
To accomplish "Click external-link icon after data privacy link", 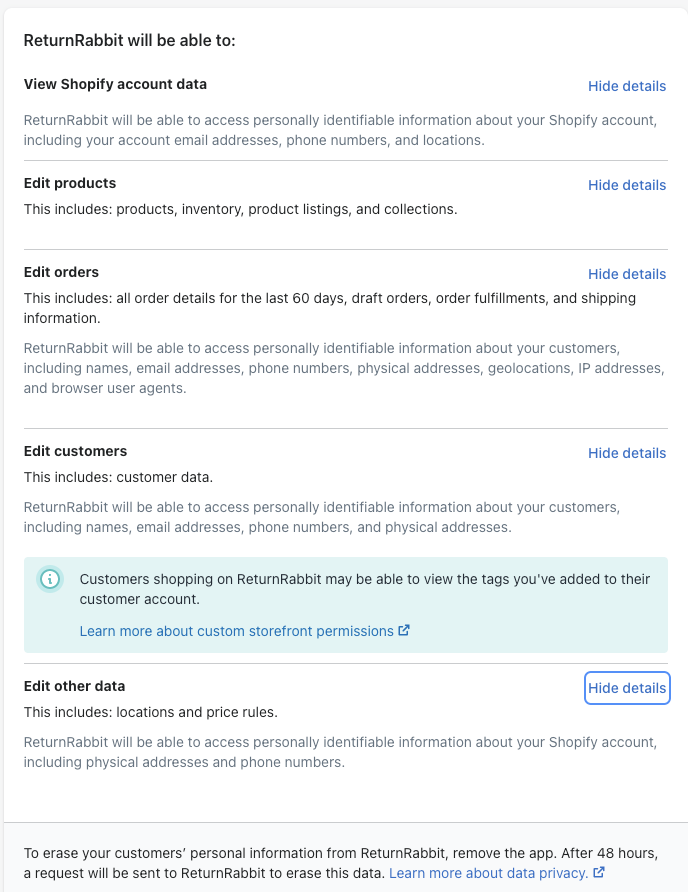I will pos(599,873).
